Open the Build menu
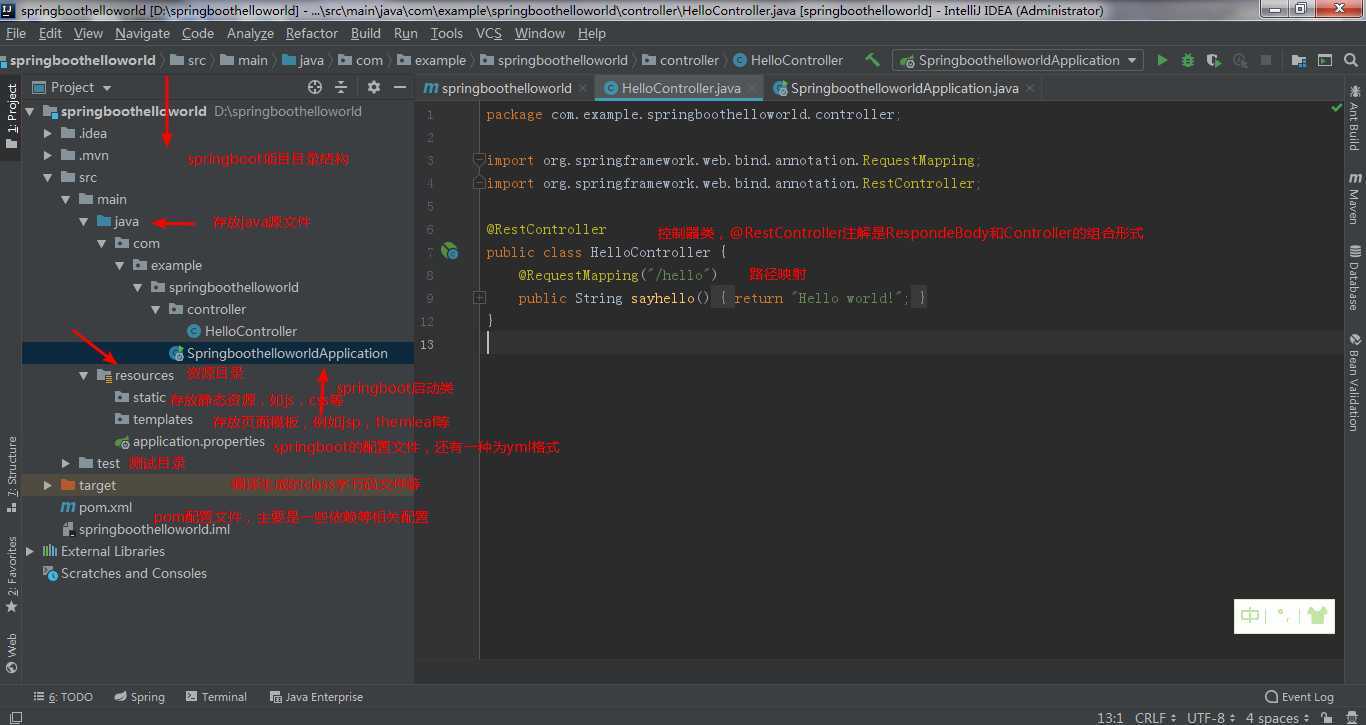Screen dimensions: 1366x725 (x=366, y=33)
